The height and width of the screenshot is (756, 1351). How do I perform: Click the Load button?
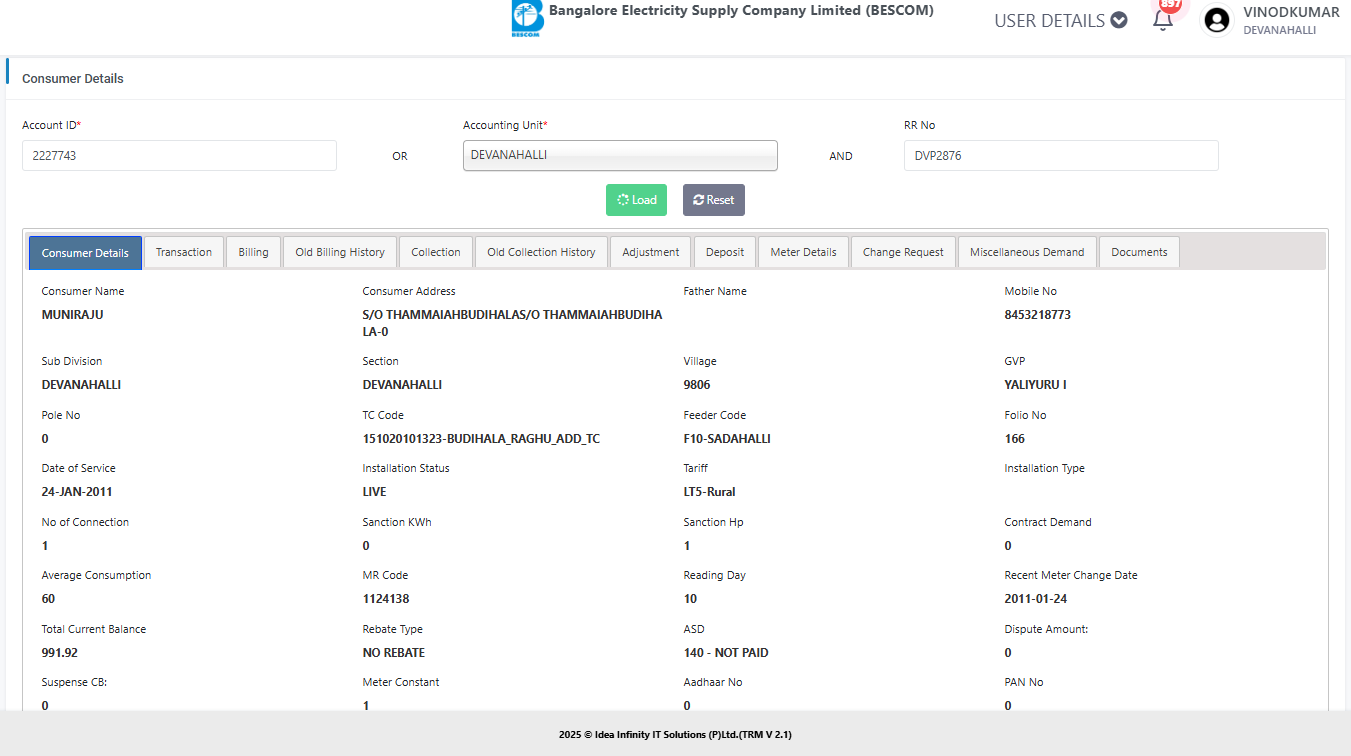point(636,200)
